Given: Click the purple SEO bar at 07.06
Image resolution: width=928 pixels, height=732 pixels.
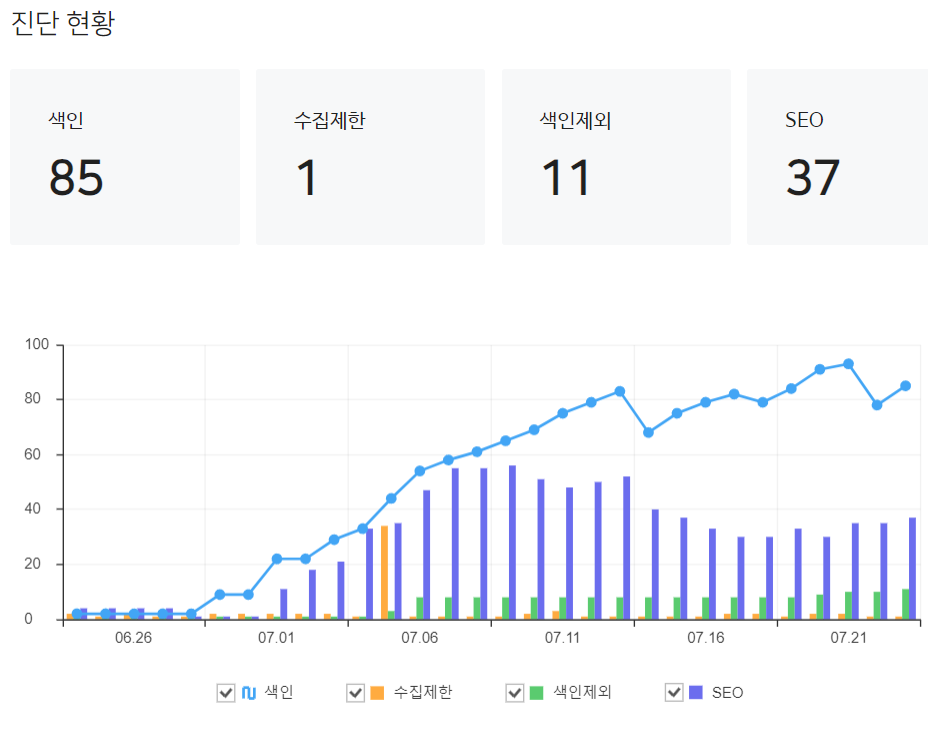Looking at the screenshot, I should (x=428, y=550).
